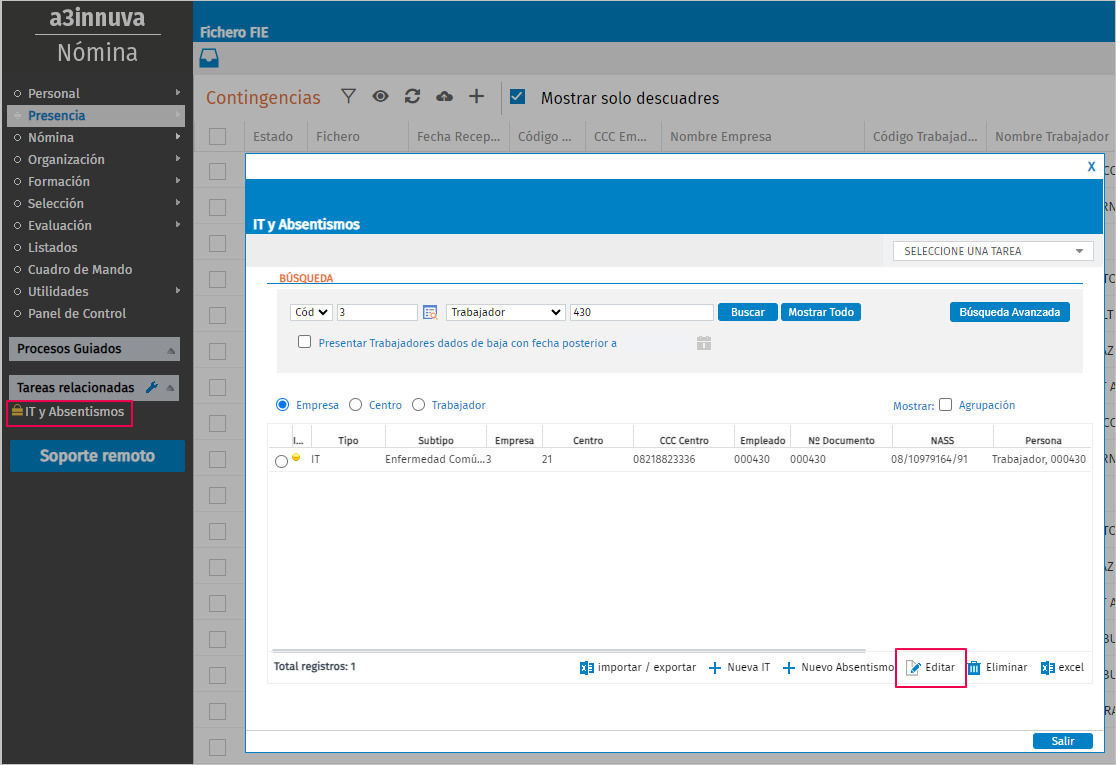Add new contingencia with plus icon
Screen dimensions: 1116x765
tap(476, 96)
